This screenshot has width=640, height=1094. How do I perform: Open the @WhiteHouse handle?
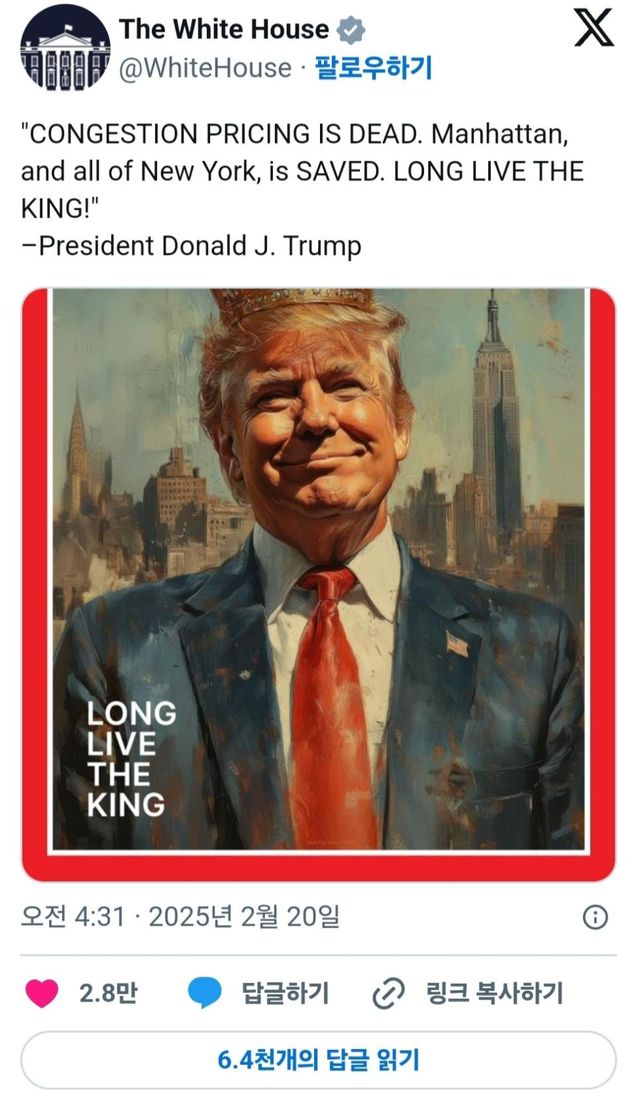(x=205, y=68)
